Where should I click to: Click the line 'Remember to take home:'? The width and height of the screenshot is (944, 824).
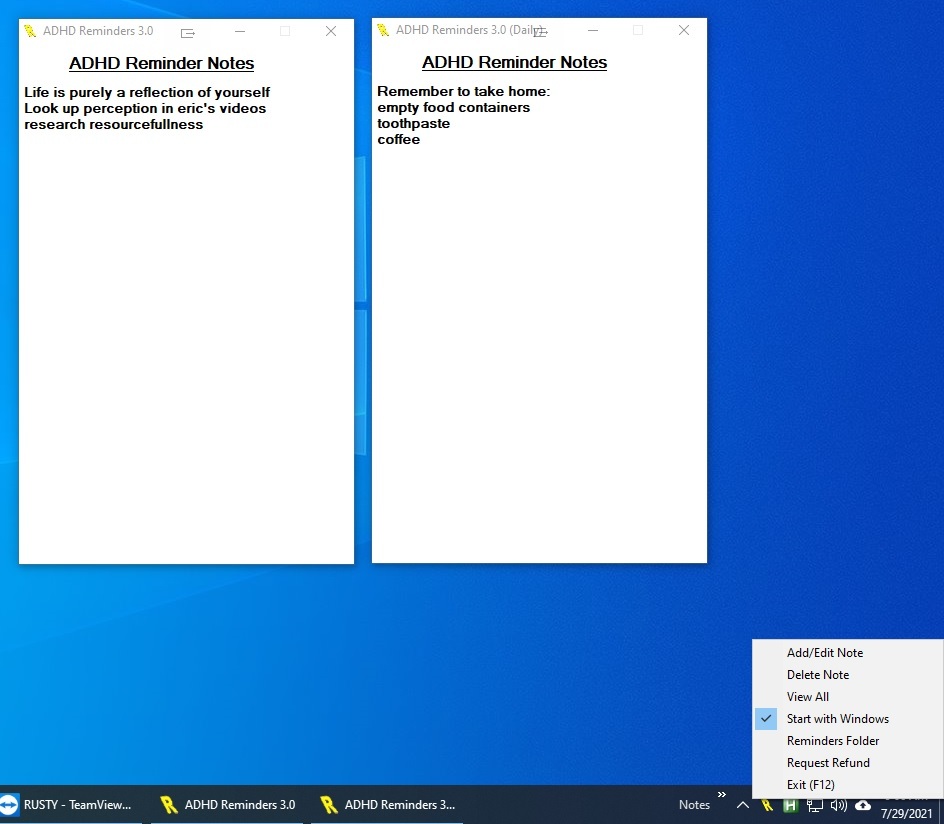coord(464,91)
